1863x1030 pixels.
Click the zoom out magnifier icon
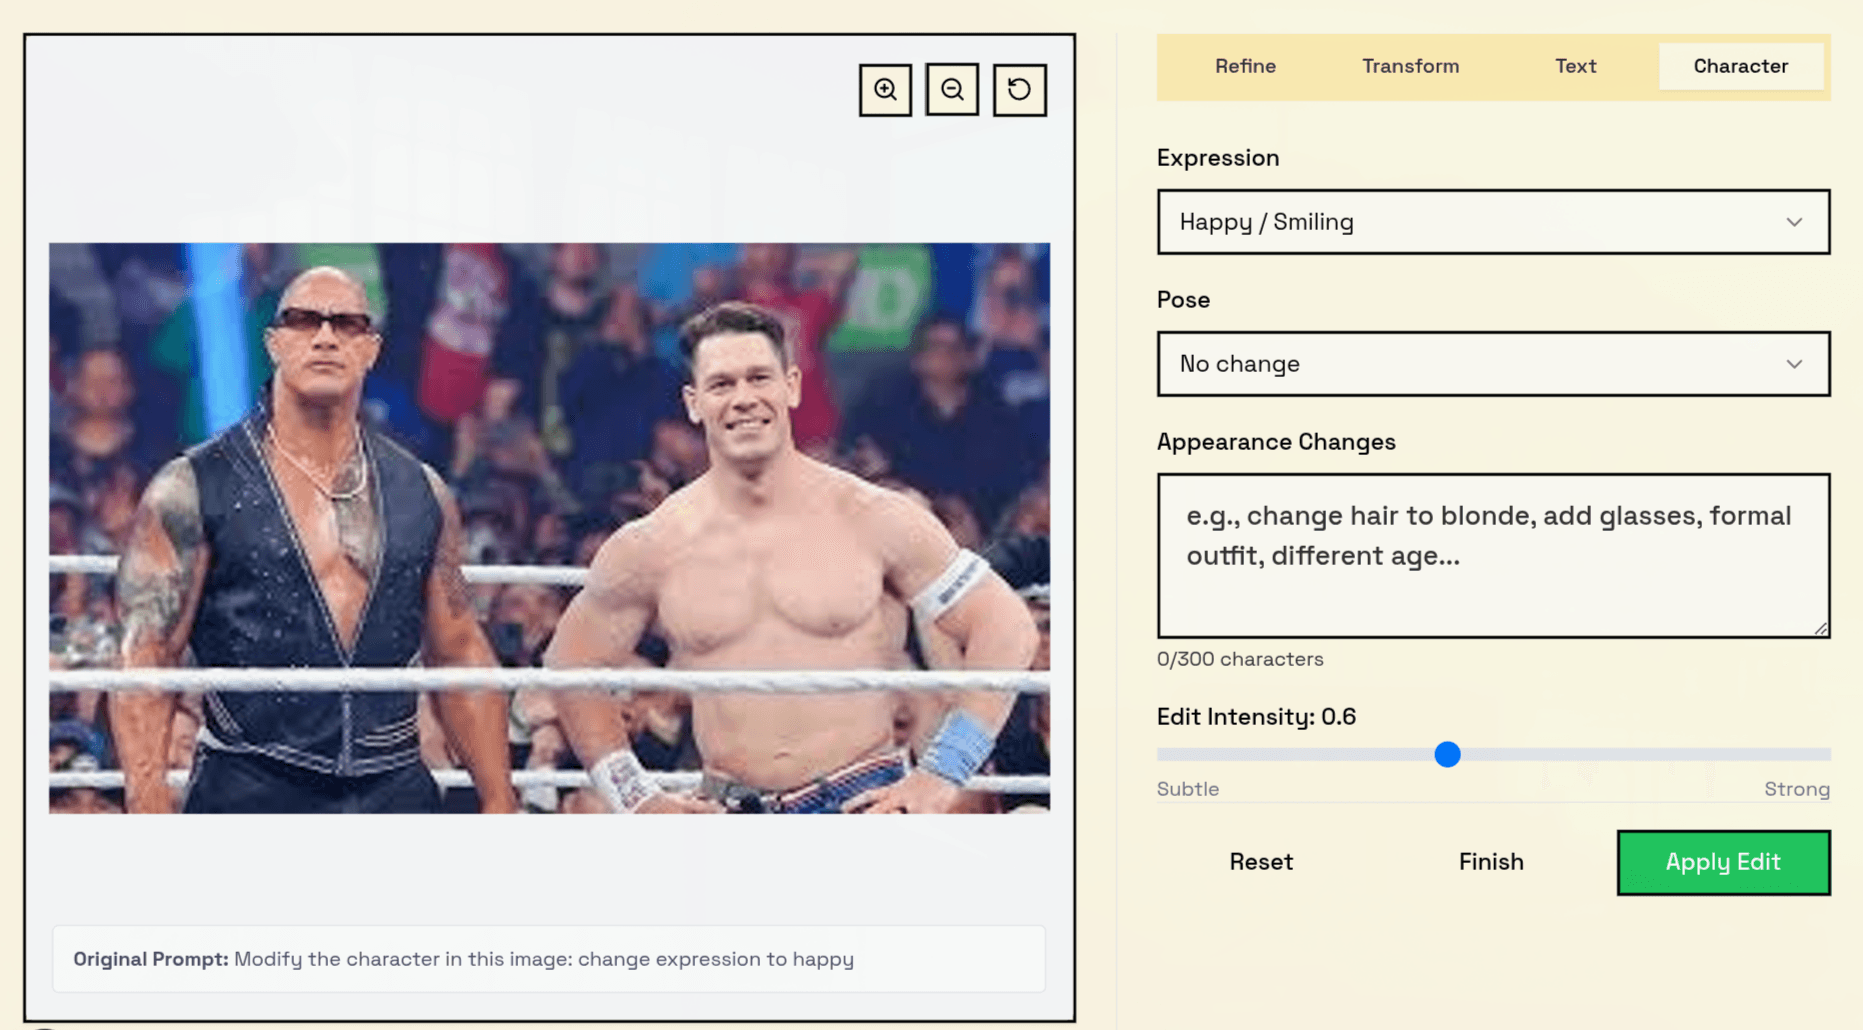952,90
